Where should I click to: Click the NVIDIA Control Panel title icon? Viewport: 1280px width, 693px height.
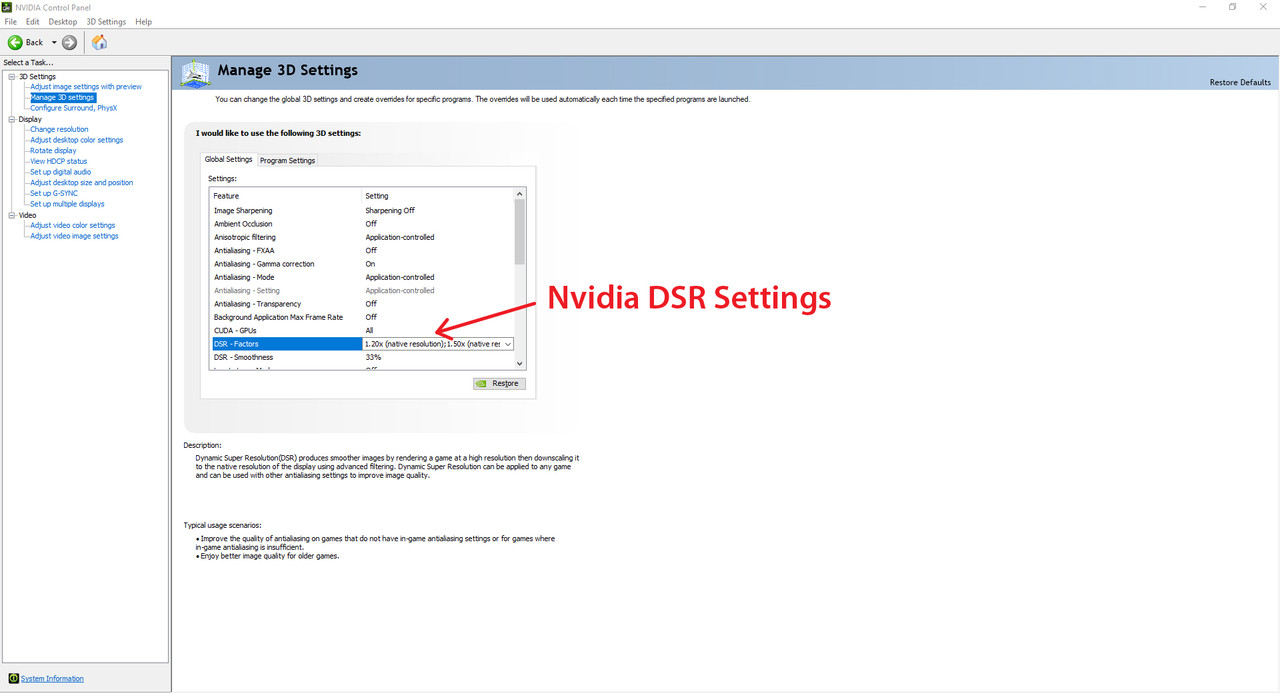(x=7, y=7)
